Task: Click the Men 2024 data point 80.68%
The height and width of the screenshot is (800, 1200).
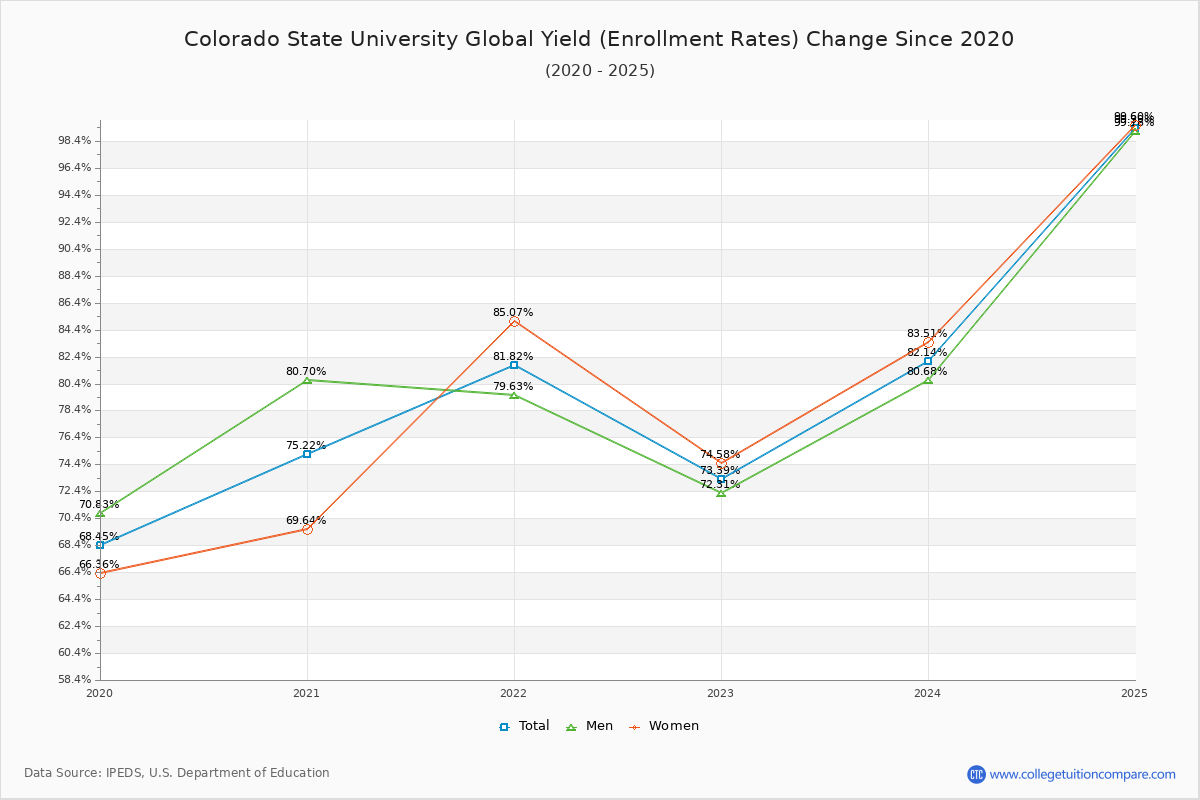Action: [928, 380]
